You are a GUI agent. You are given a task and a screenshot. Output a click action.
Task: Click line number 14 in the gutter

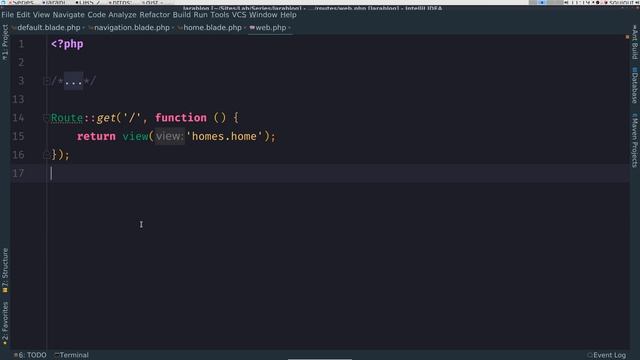coord(18,118)
